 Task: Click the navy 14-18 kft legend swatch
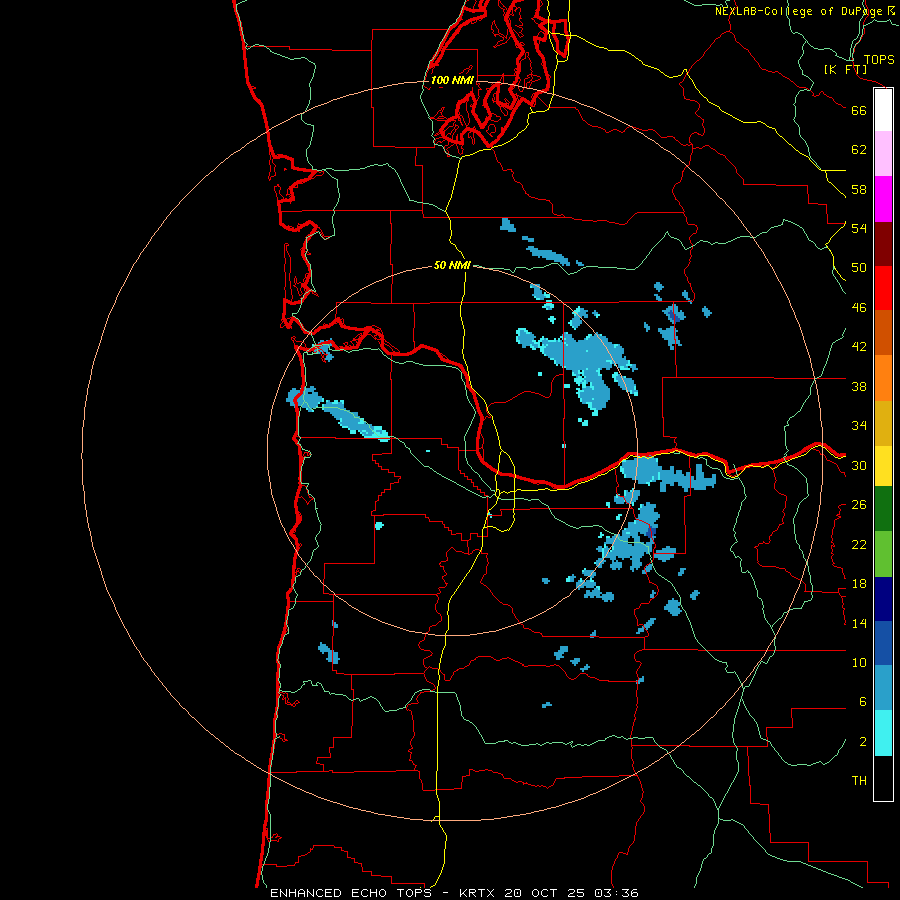883,599
